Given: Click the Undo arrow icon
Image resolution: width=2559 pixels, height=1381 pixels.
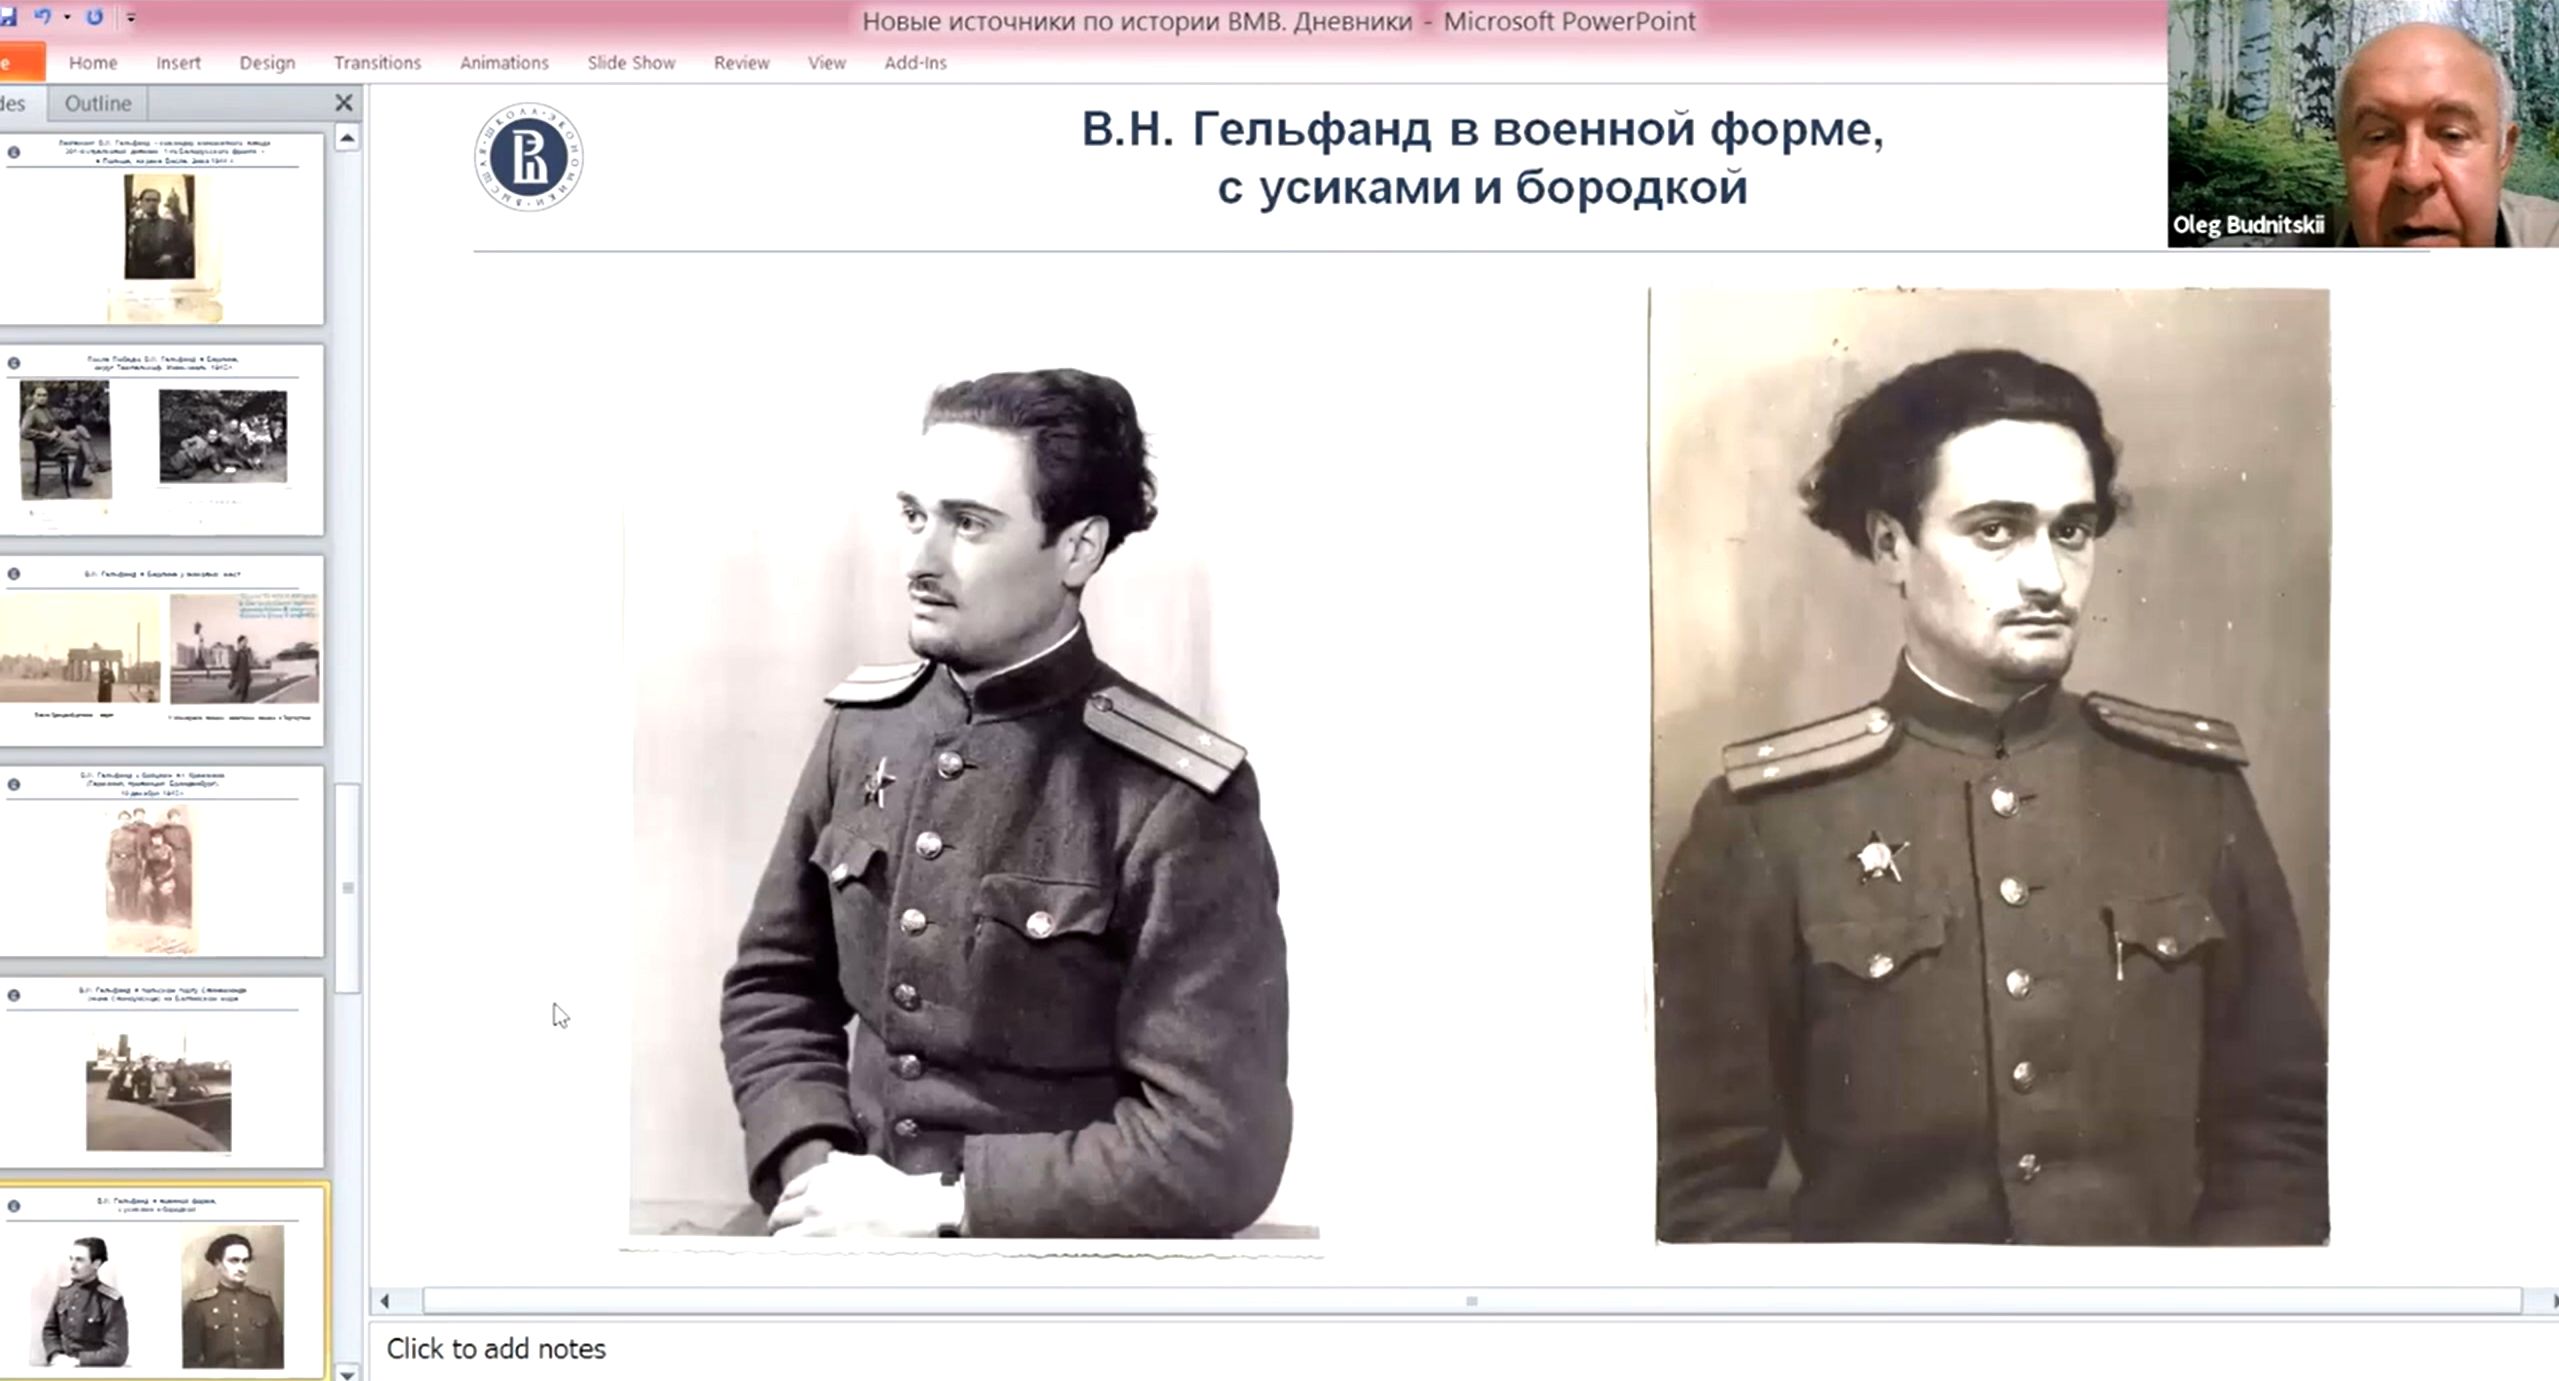Looking at the screenshot, I should pyautogui.click(x=42, y=17).
